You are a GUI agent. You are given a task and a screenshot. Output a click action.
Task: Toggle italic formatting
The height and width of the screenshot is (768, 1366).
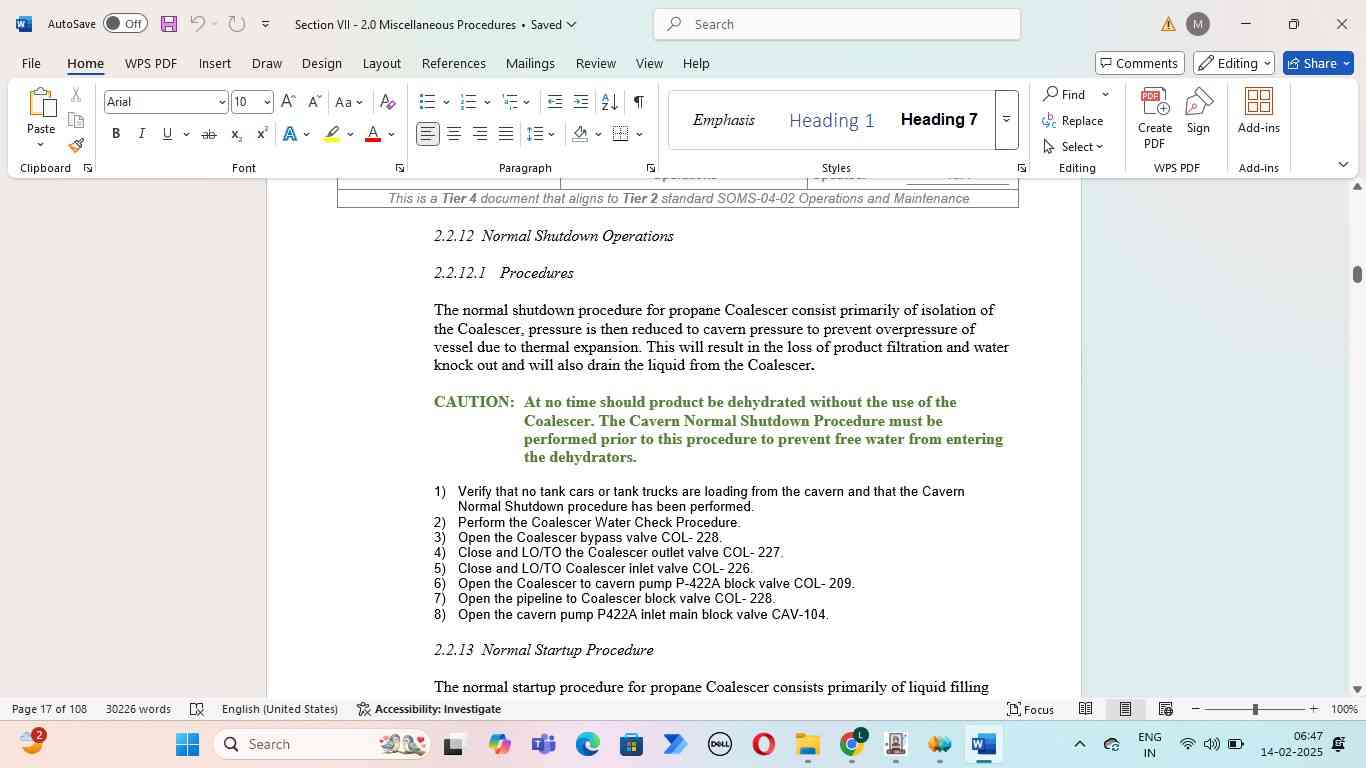pos(141,134)
